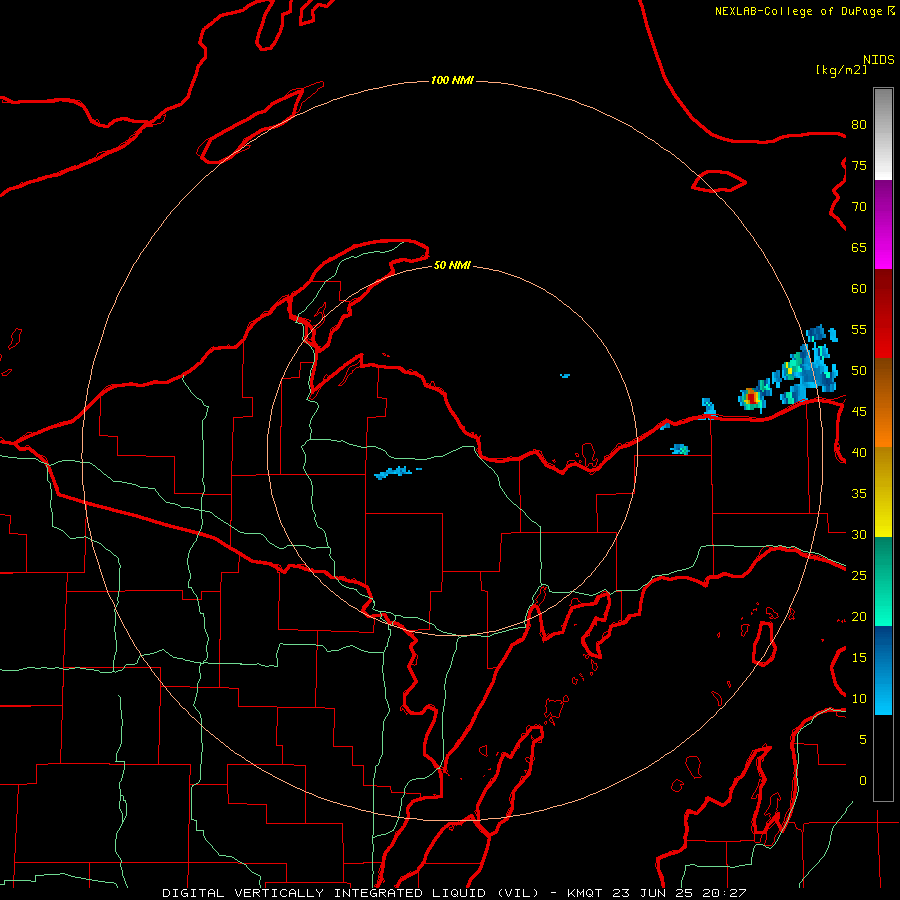The height and width of the screenshot is (900, 900).
Task: Click the elongated light-blue echo near map center
Action: [x=394, y=472]
